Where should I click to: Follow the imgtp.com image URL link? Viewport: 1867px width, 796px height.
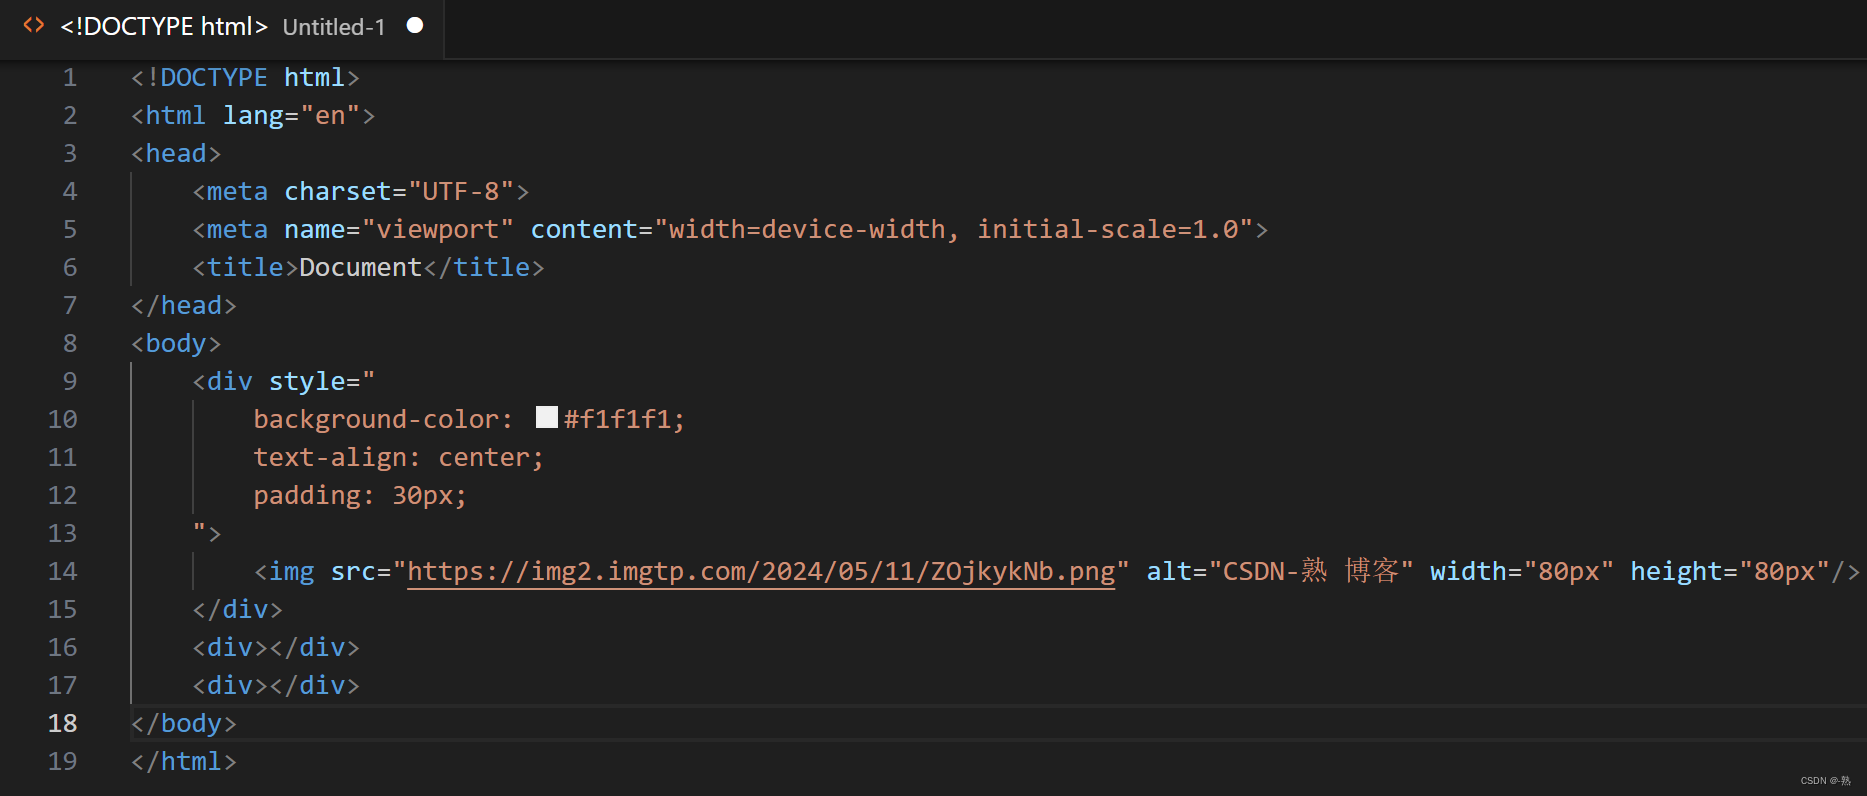click(761, 572)
